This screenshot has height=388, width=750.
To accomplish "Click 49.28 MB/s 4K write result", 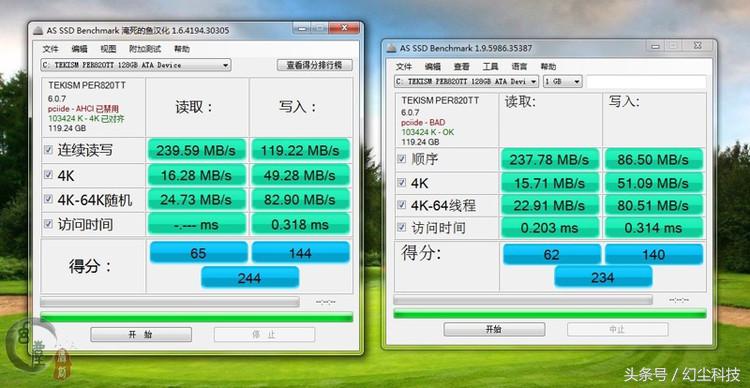I will pos(300,175).
